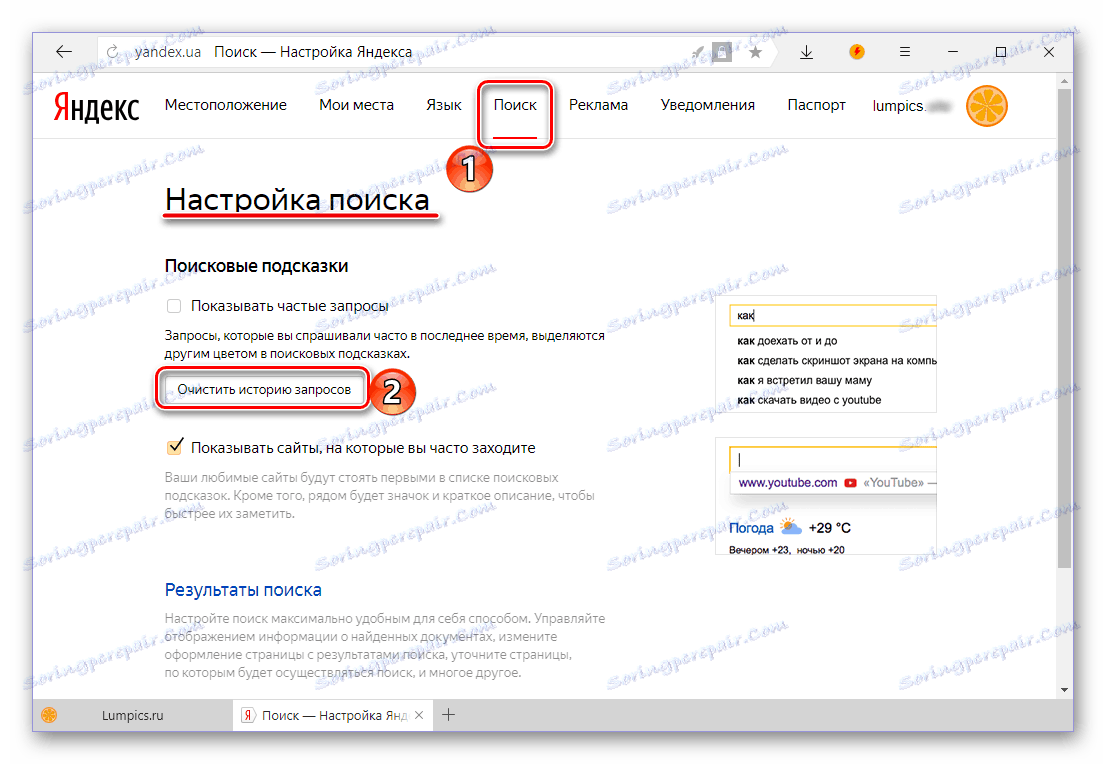This screenshot has width=1106, height=764.
Task: Open the Результаты поиска link
Action: (243, 590)
